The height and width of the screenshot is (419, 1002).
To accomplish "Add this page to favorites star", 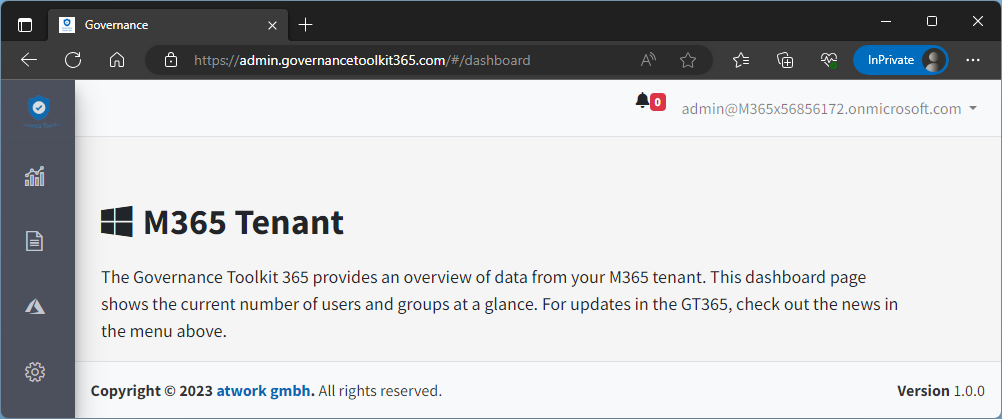I will coord(688,60).
